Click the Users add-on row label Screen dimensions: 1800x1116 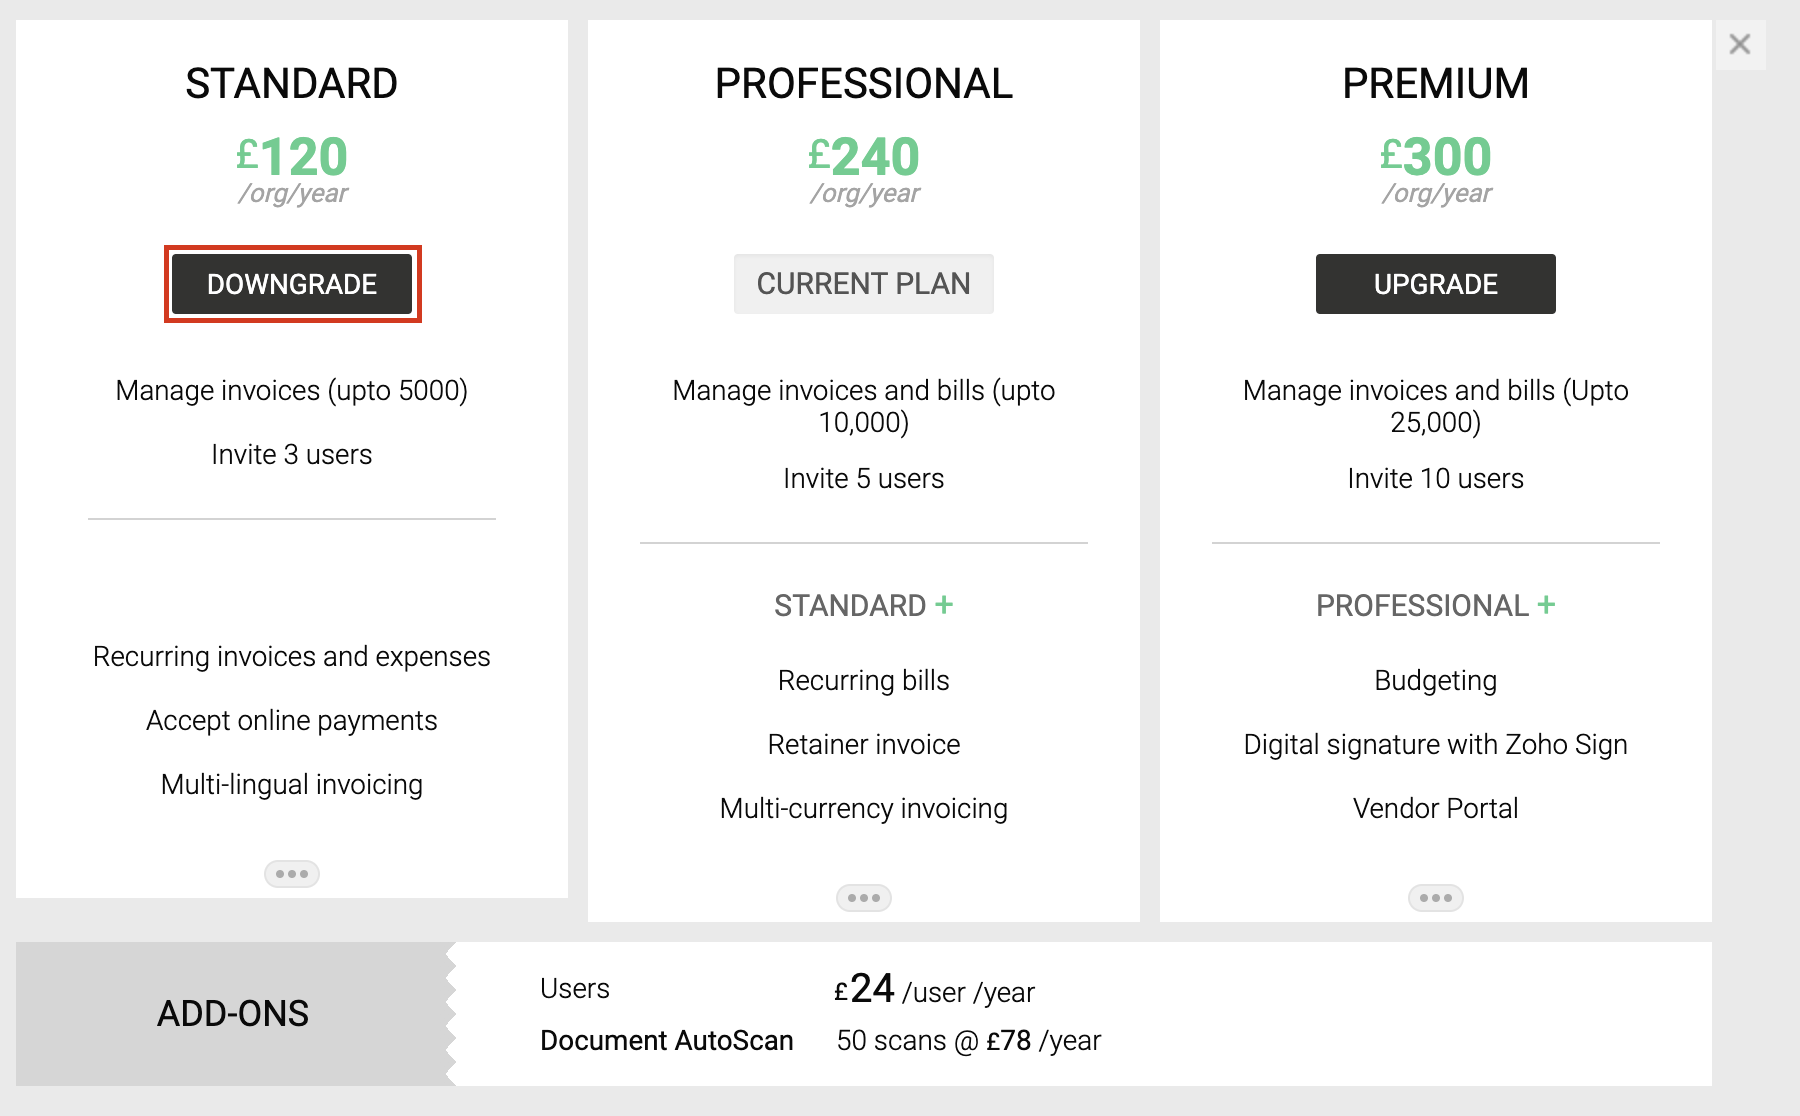[575, 989]
